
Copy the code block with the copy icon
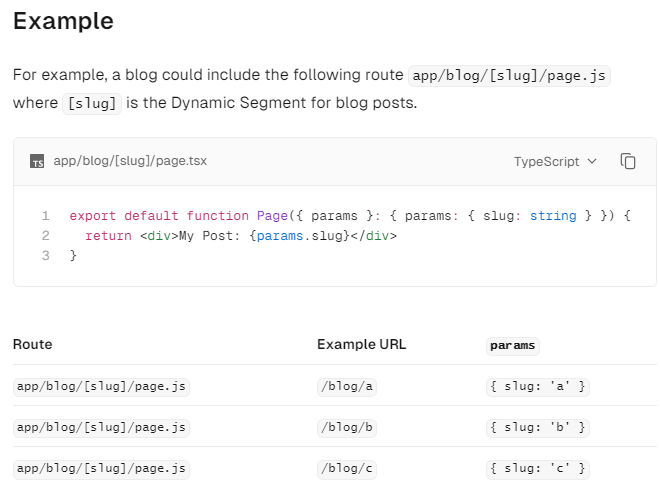point(628,161)
